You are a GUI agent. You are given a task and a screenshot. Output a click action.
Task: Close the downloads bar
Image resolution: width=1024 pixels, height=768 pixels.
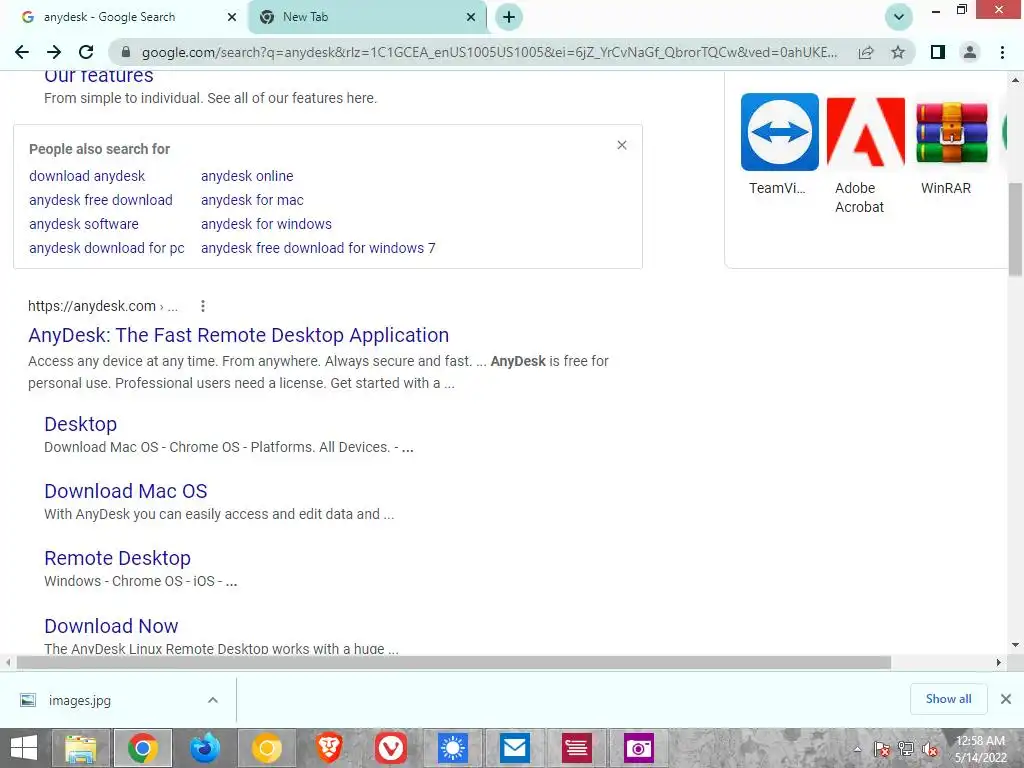pos(1006,699)
